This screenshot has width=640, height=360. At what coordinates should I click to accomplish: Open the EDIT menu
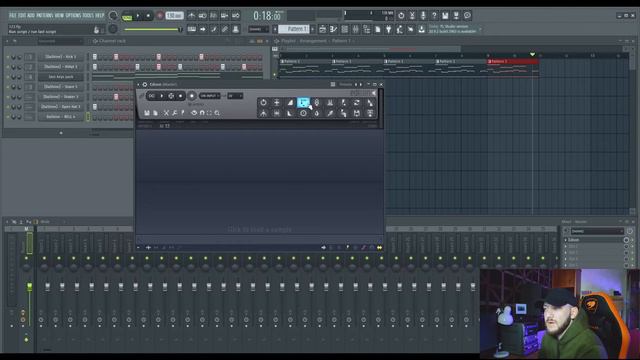[22, 16]
